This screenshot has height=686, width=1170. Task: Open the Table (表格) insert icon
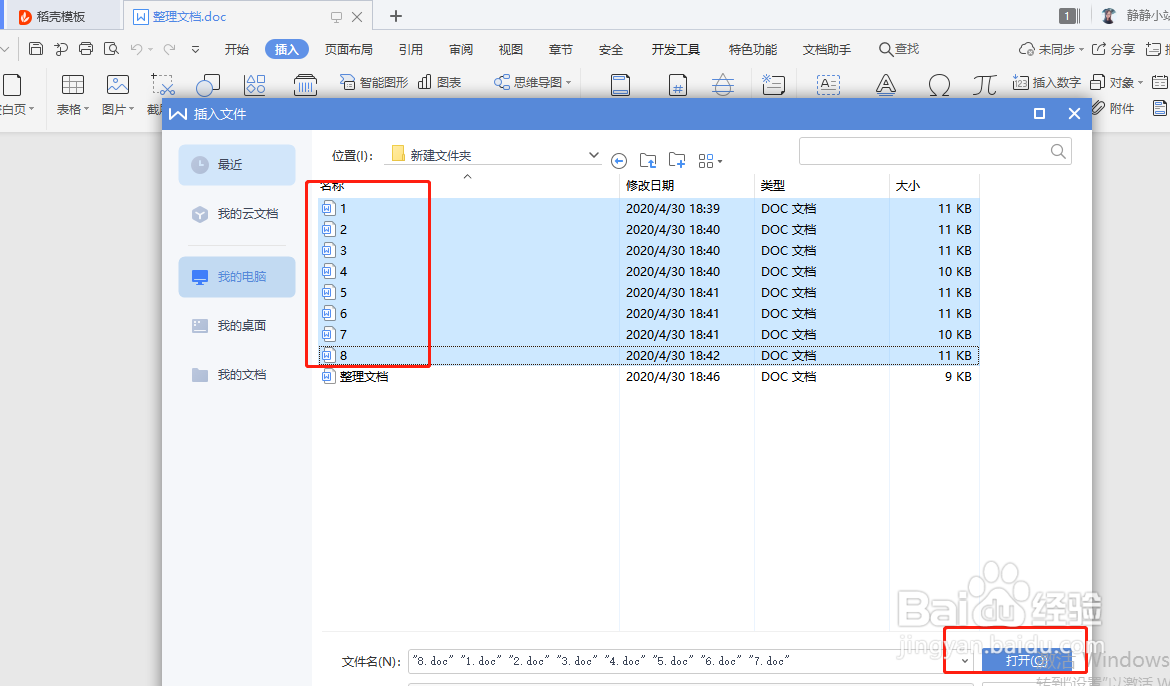point(72,85)
